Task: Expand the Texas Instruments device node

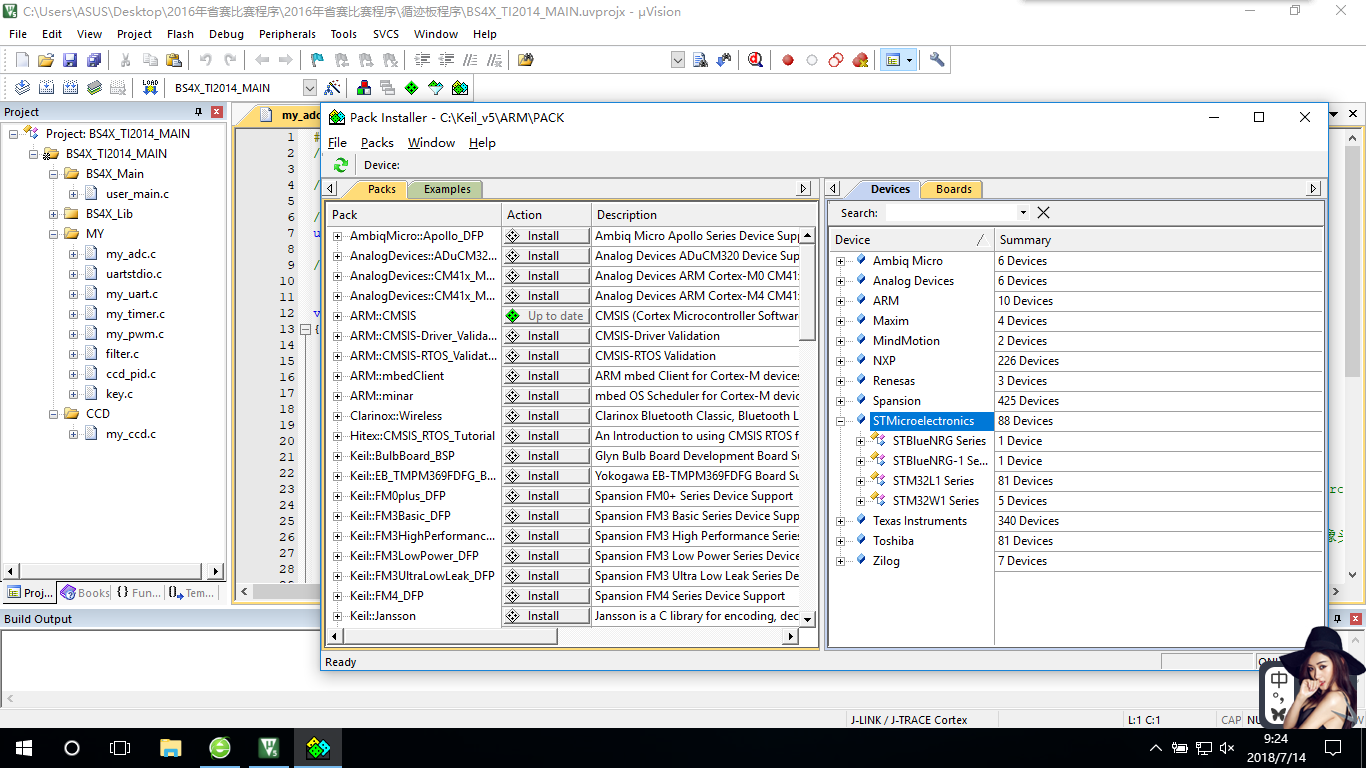Action: (841, 521)
